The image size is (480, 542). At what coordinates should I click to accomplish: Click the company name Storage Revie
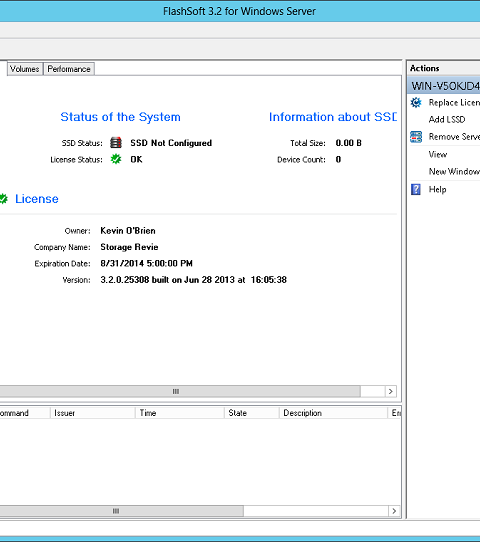[129, 247]
